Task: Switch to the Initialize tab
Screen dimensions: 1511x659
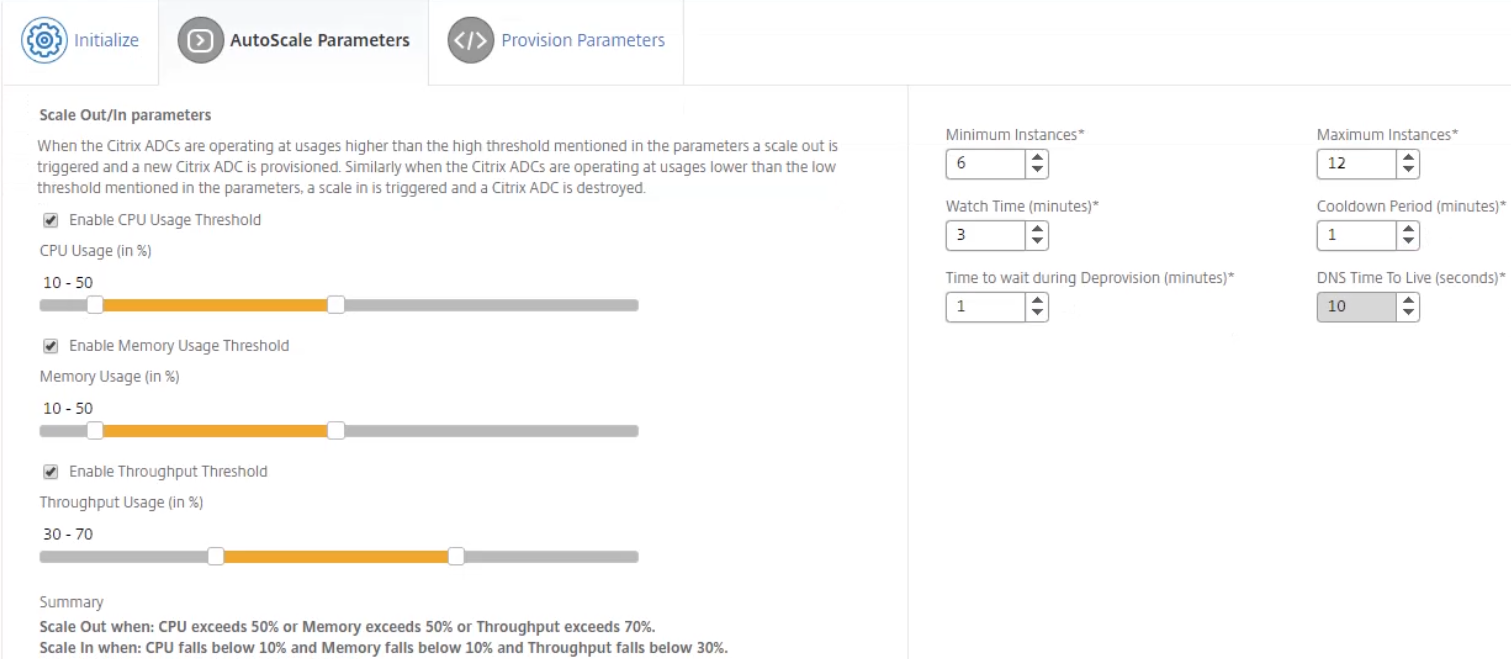Action: pyautogui.click(x=106, y=41)
